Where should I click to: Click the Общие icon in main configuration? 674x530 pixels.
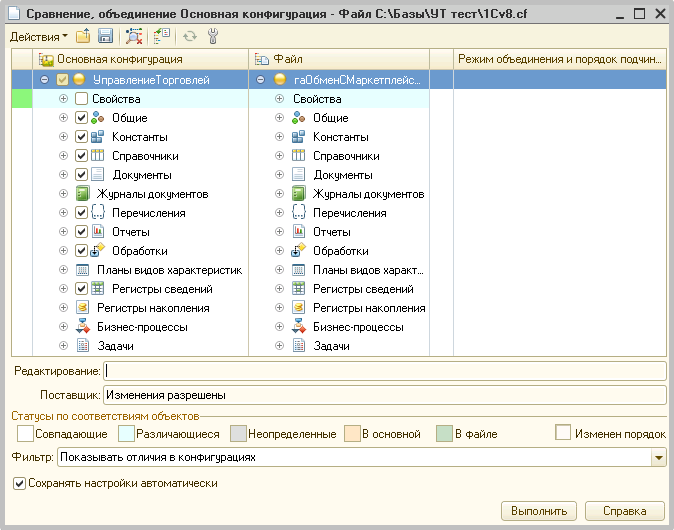click(x=98, y=117)
